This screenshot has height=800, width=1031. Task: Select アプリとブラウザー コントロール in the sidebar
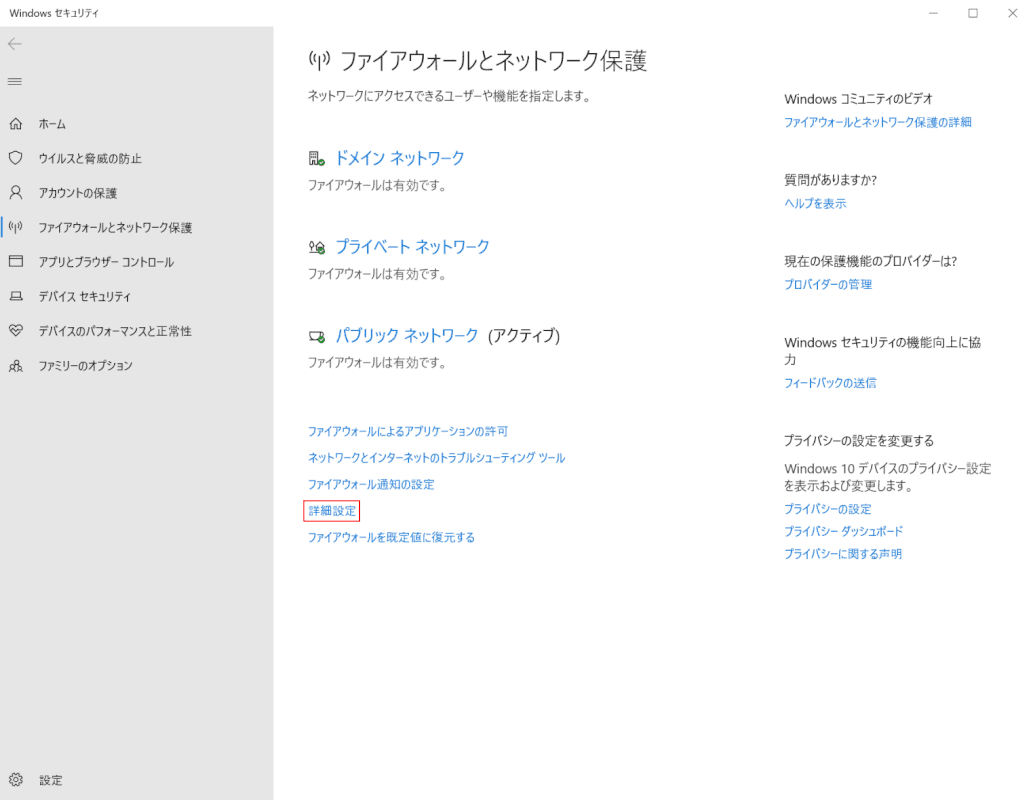107,262
